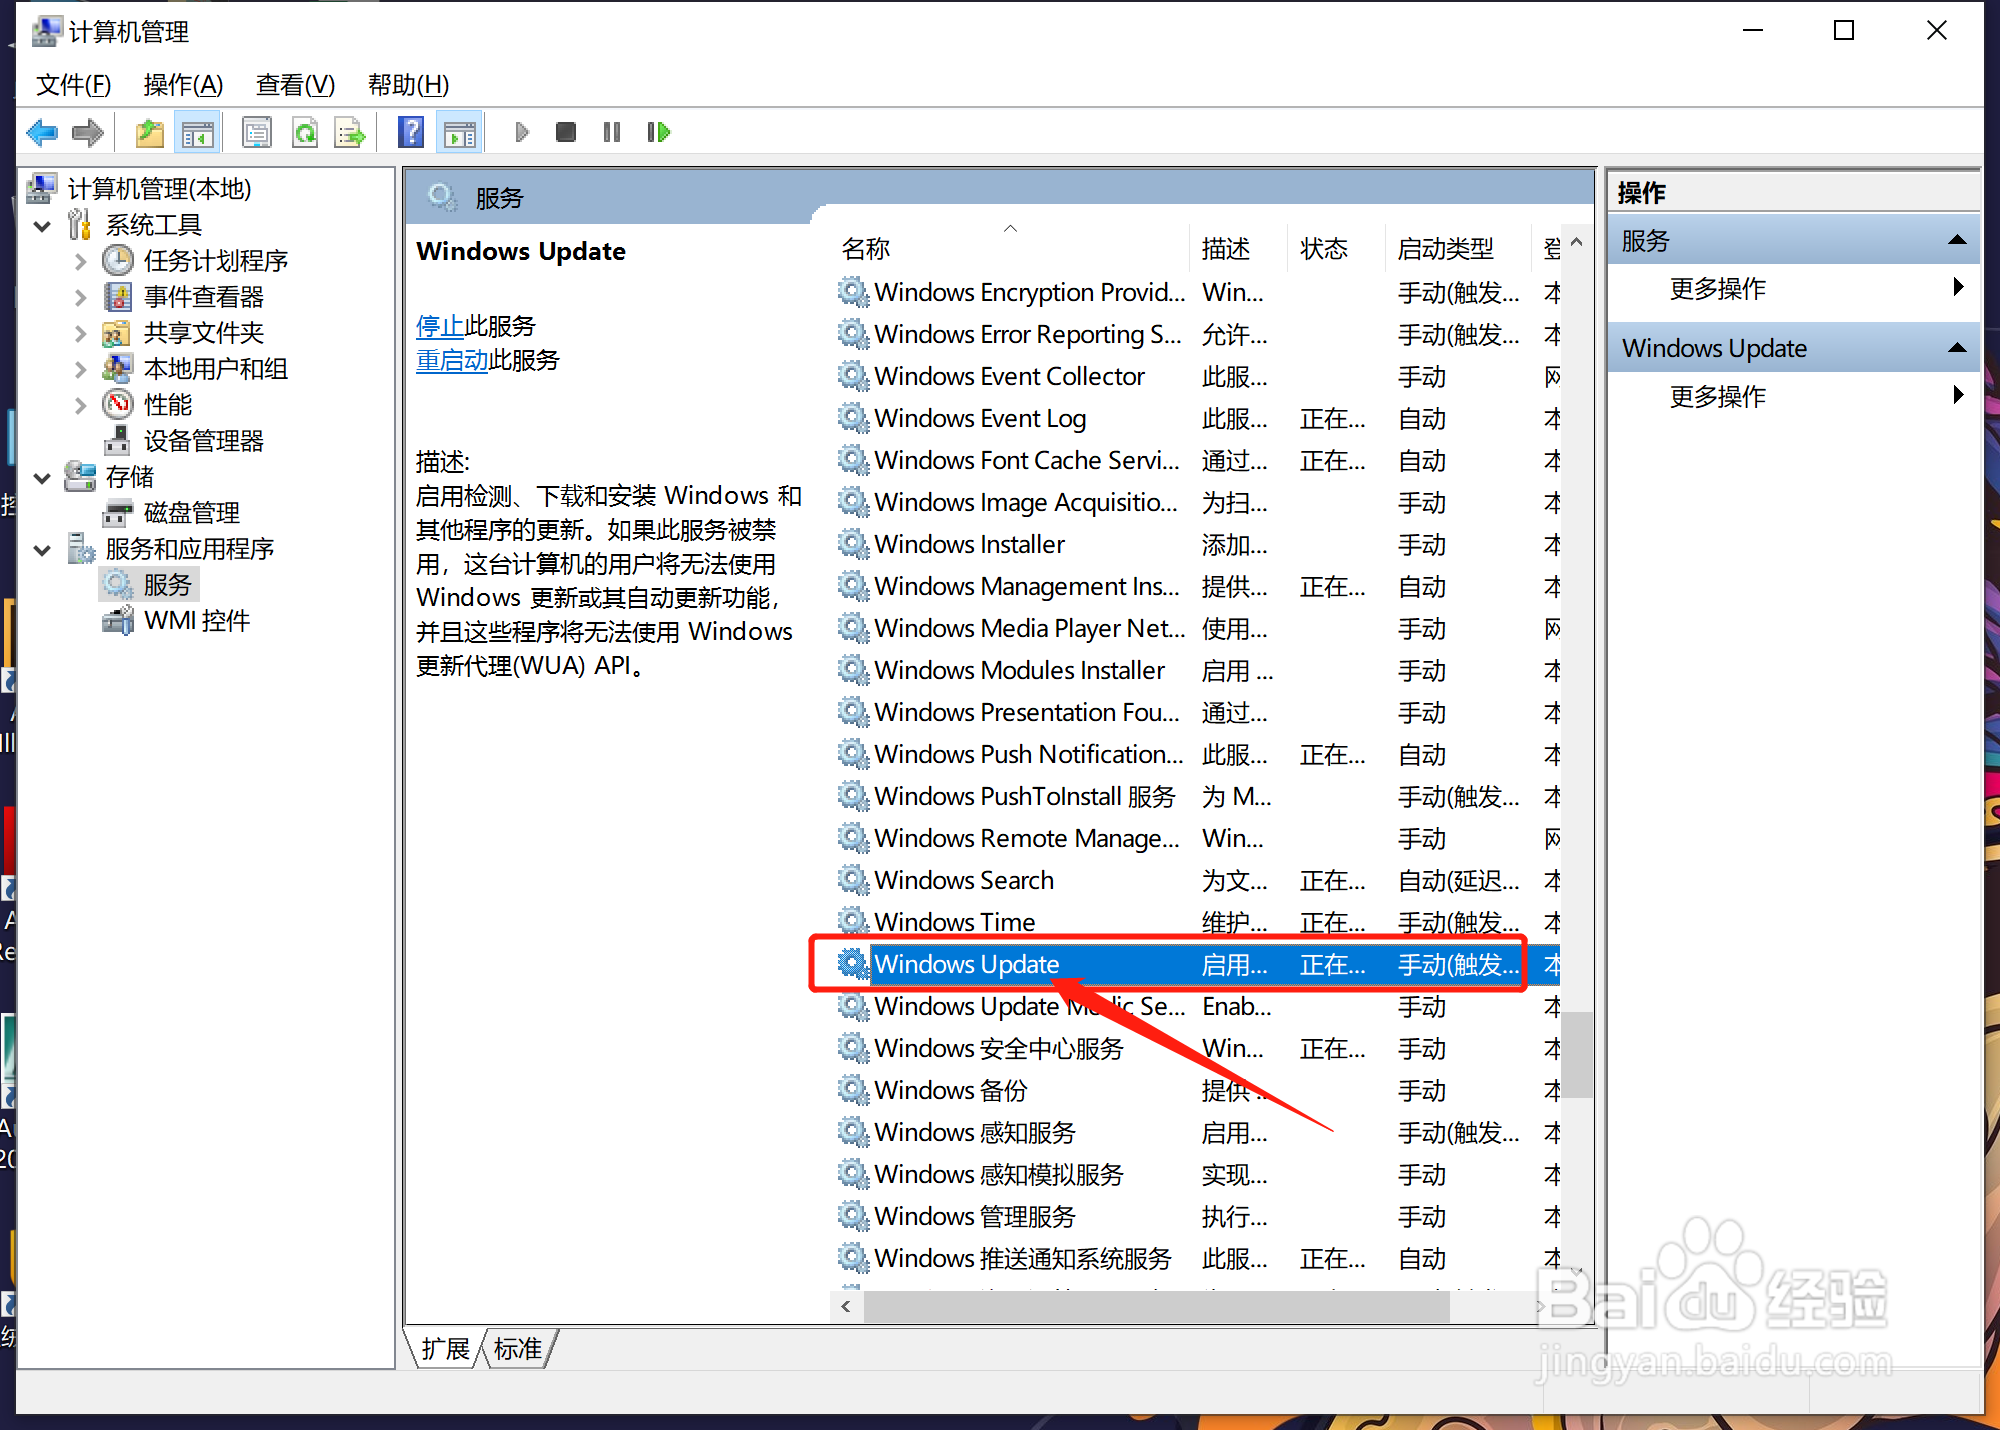Screen dimensions: 2000x1430
Task: Click the 停止 service link
Action: tap(439, 326)
